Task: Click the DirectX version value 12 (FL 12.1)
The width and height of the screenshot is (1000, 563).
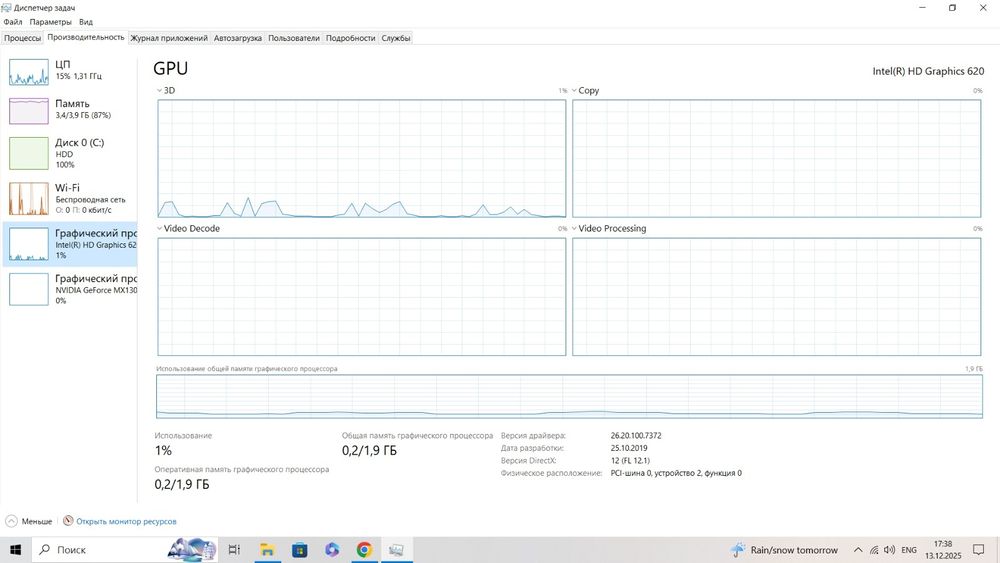Action: click(630, 460)
